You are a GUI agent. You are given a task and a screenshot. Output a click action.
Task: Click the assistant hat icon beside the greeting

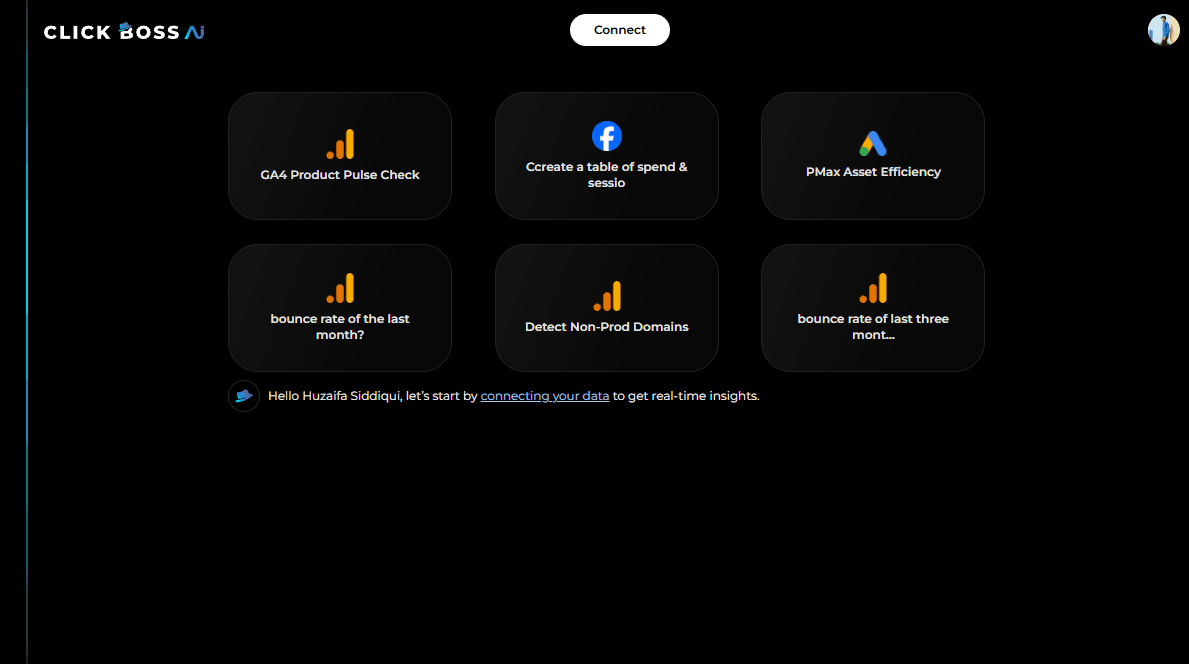pos(244,396)
